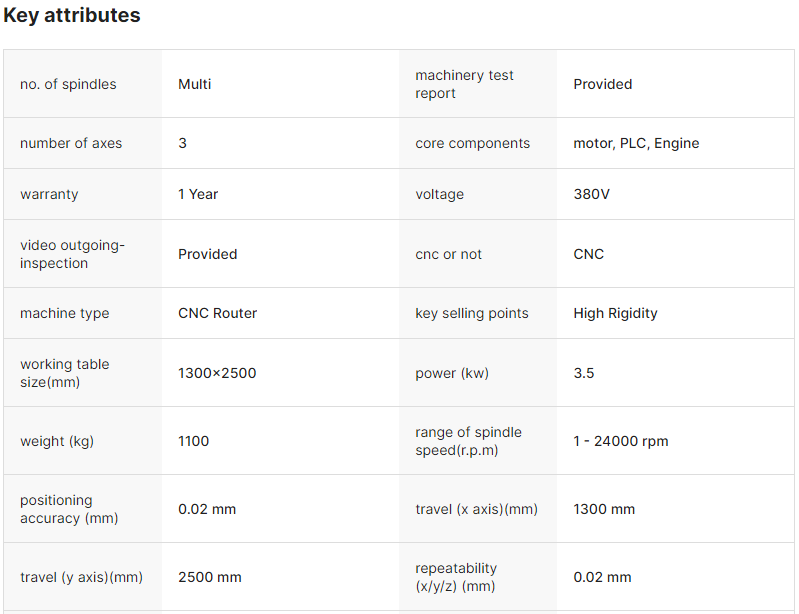Select the "Multi" spindles value
The width and height of the screenshot is (799, 614).
pos(195,84)
